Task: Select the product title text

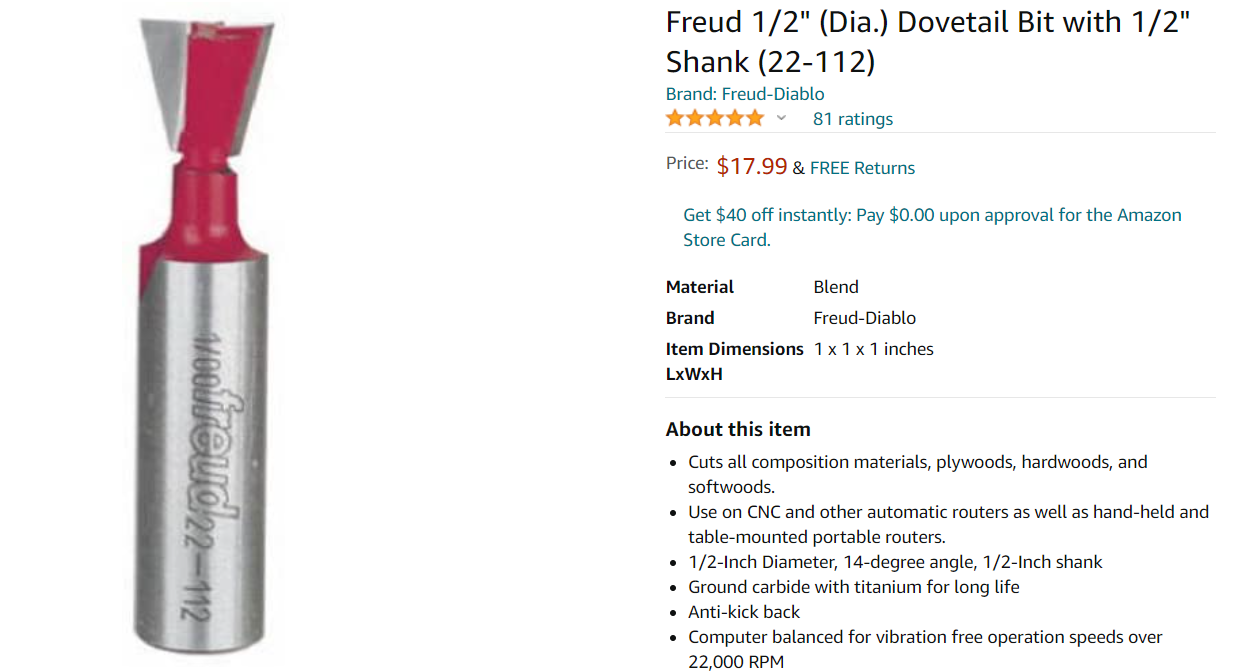Action: pos(928,42)
